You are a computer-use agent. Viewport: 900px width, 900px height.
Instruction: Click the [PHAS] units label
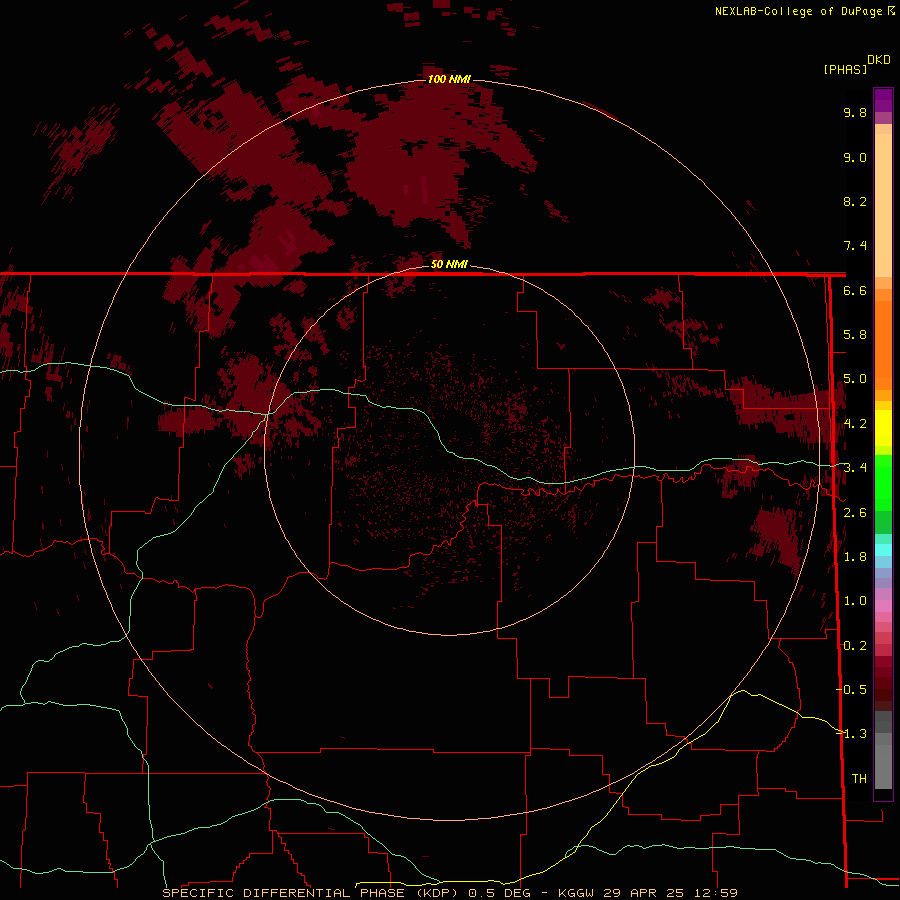845,69
